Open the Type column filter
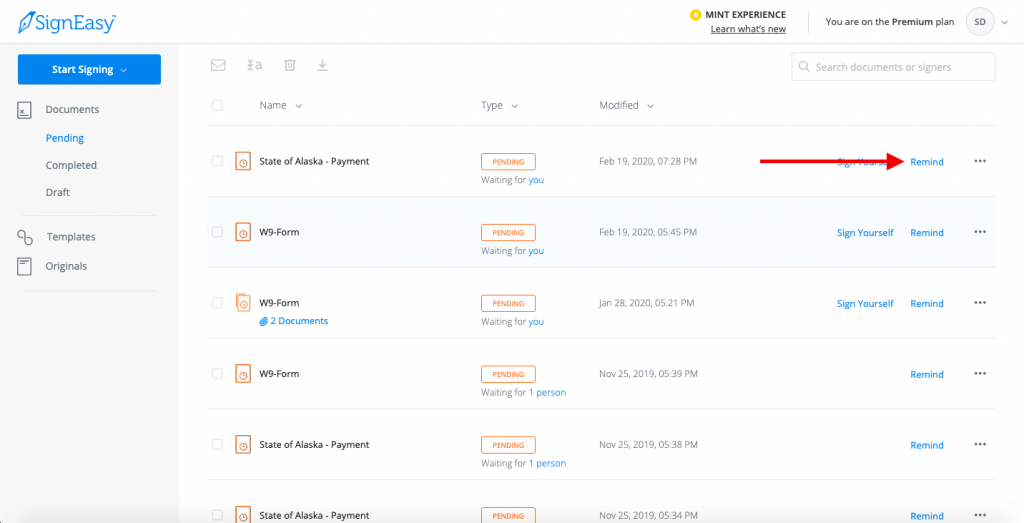The height and width of the screenshot is (523, 1024). click(500, 105)
